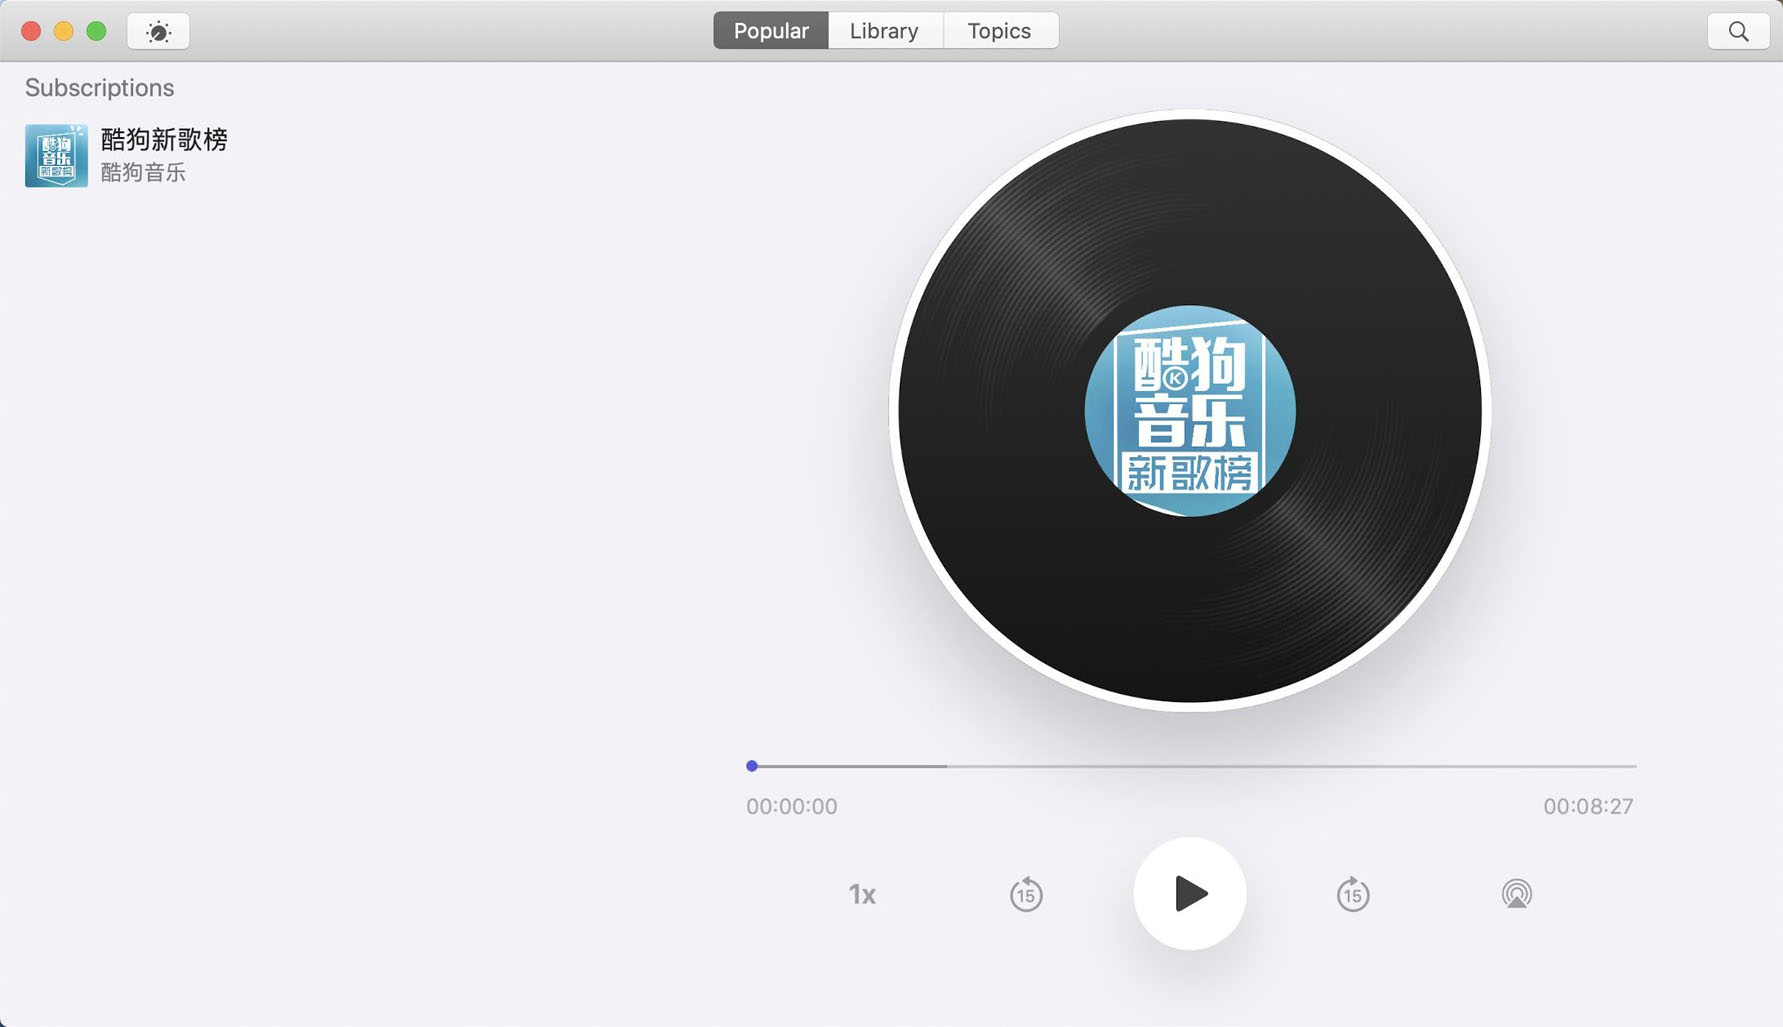Viewport: 1783px width, 1027px height.
Task: Open 酷狗新歌榜 subscription thumbnail
Action: tap(56, 155)
